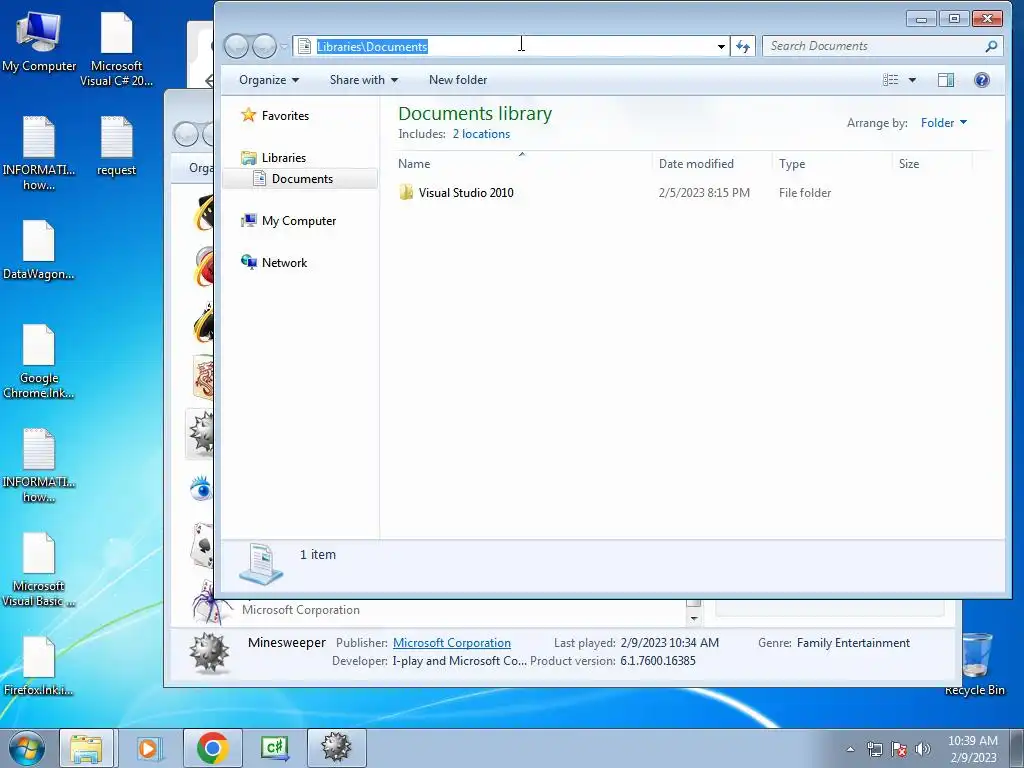Select DataWagon file on desktop
This screenshot has width=1024, height=768.
[x=39, y=250]
